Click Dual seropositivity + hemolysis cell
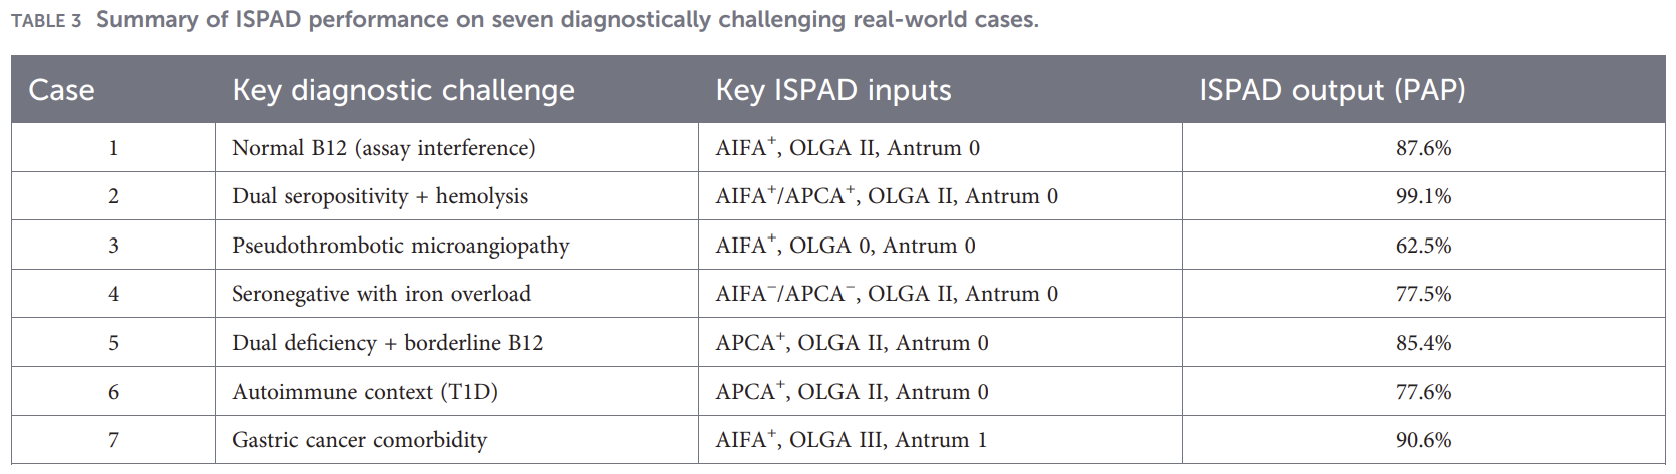This screenshot has width=1676, height=474. click(380, 196)
